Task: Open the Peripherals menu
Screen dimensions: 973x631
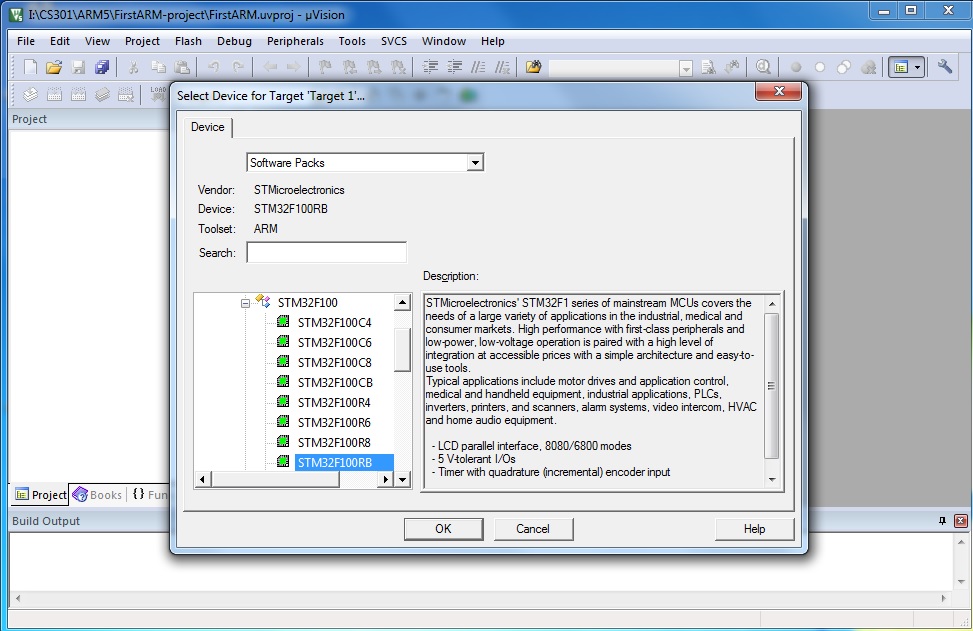Action: (295, 41)
